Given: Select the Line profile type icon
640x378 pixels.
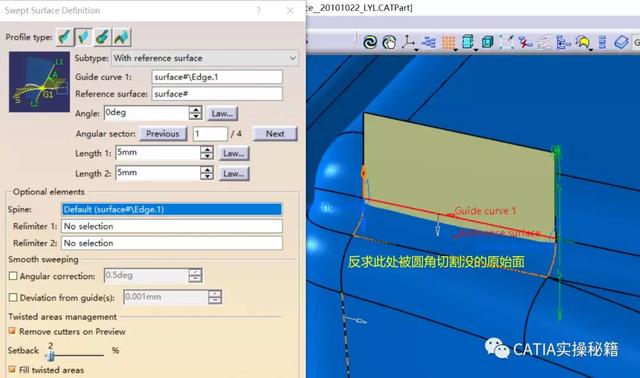Looking at the screenshot, I should (84, 37).
